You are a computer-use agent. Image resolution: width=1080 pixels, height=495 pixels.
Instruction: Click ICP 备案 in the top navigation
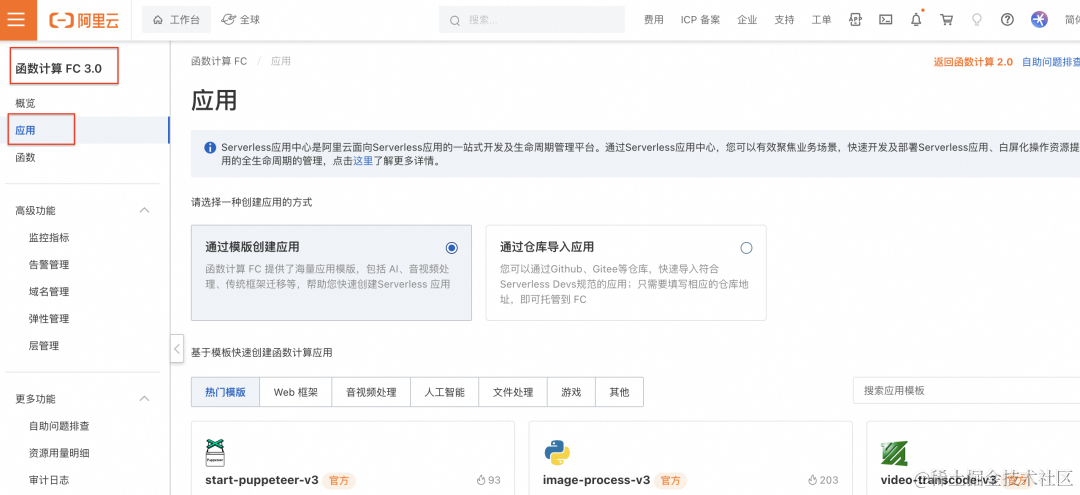click(x=700, y=20)
